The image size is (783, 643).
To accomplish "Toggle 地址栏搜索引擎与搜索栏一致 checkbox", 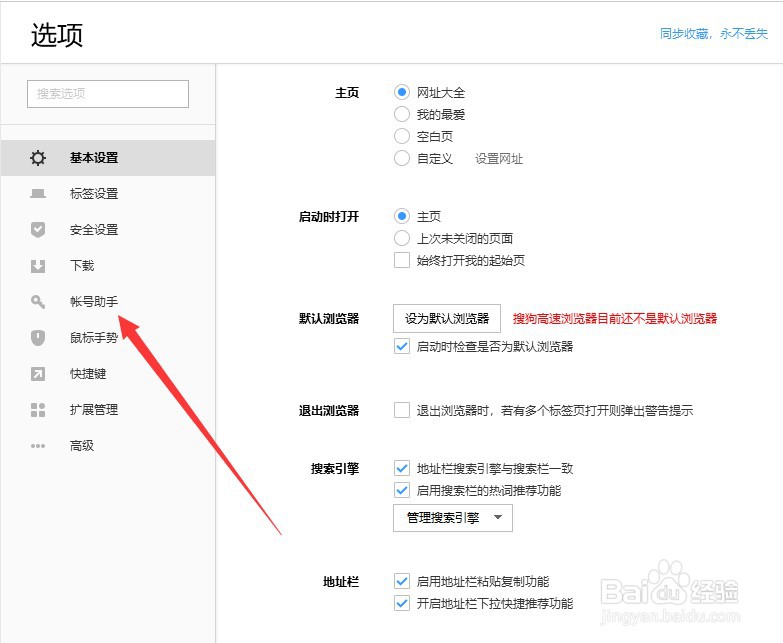I will [x=402, y=468].
